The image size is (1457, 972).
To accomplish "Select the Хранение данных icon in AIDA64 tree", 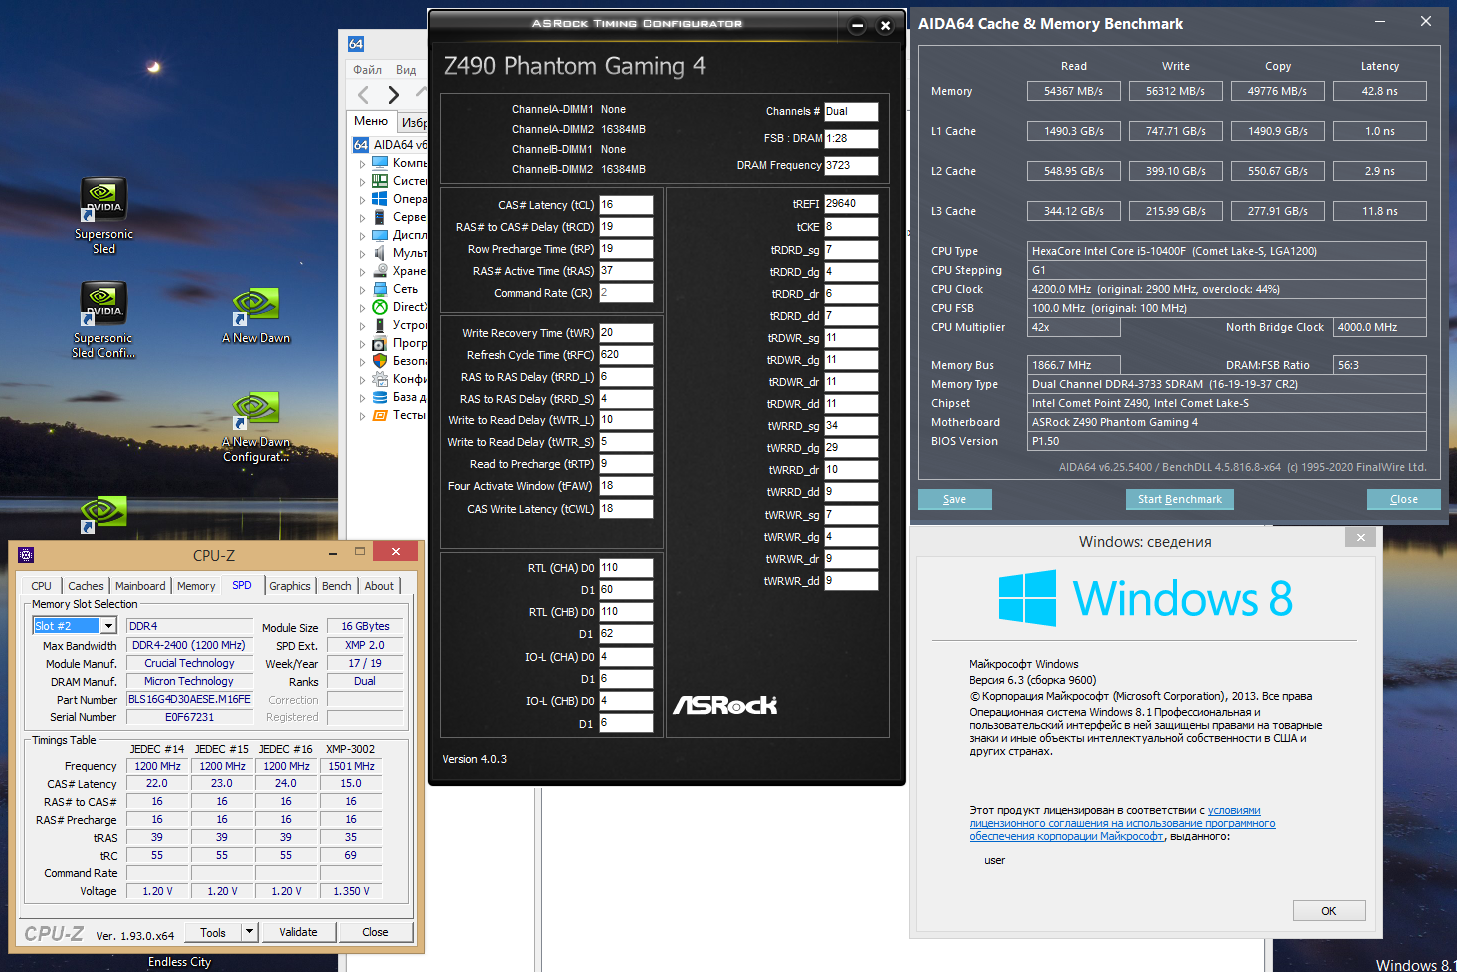I will coord(380,270).
